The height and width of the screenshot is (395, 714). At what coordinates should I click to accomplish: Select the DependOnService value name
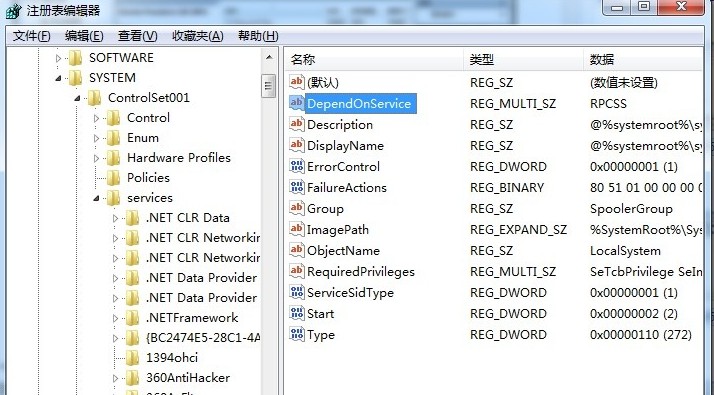[359, 103]
